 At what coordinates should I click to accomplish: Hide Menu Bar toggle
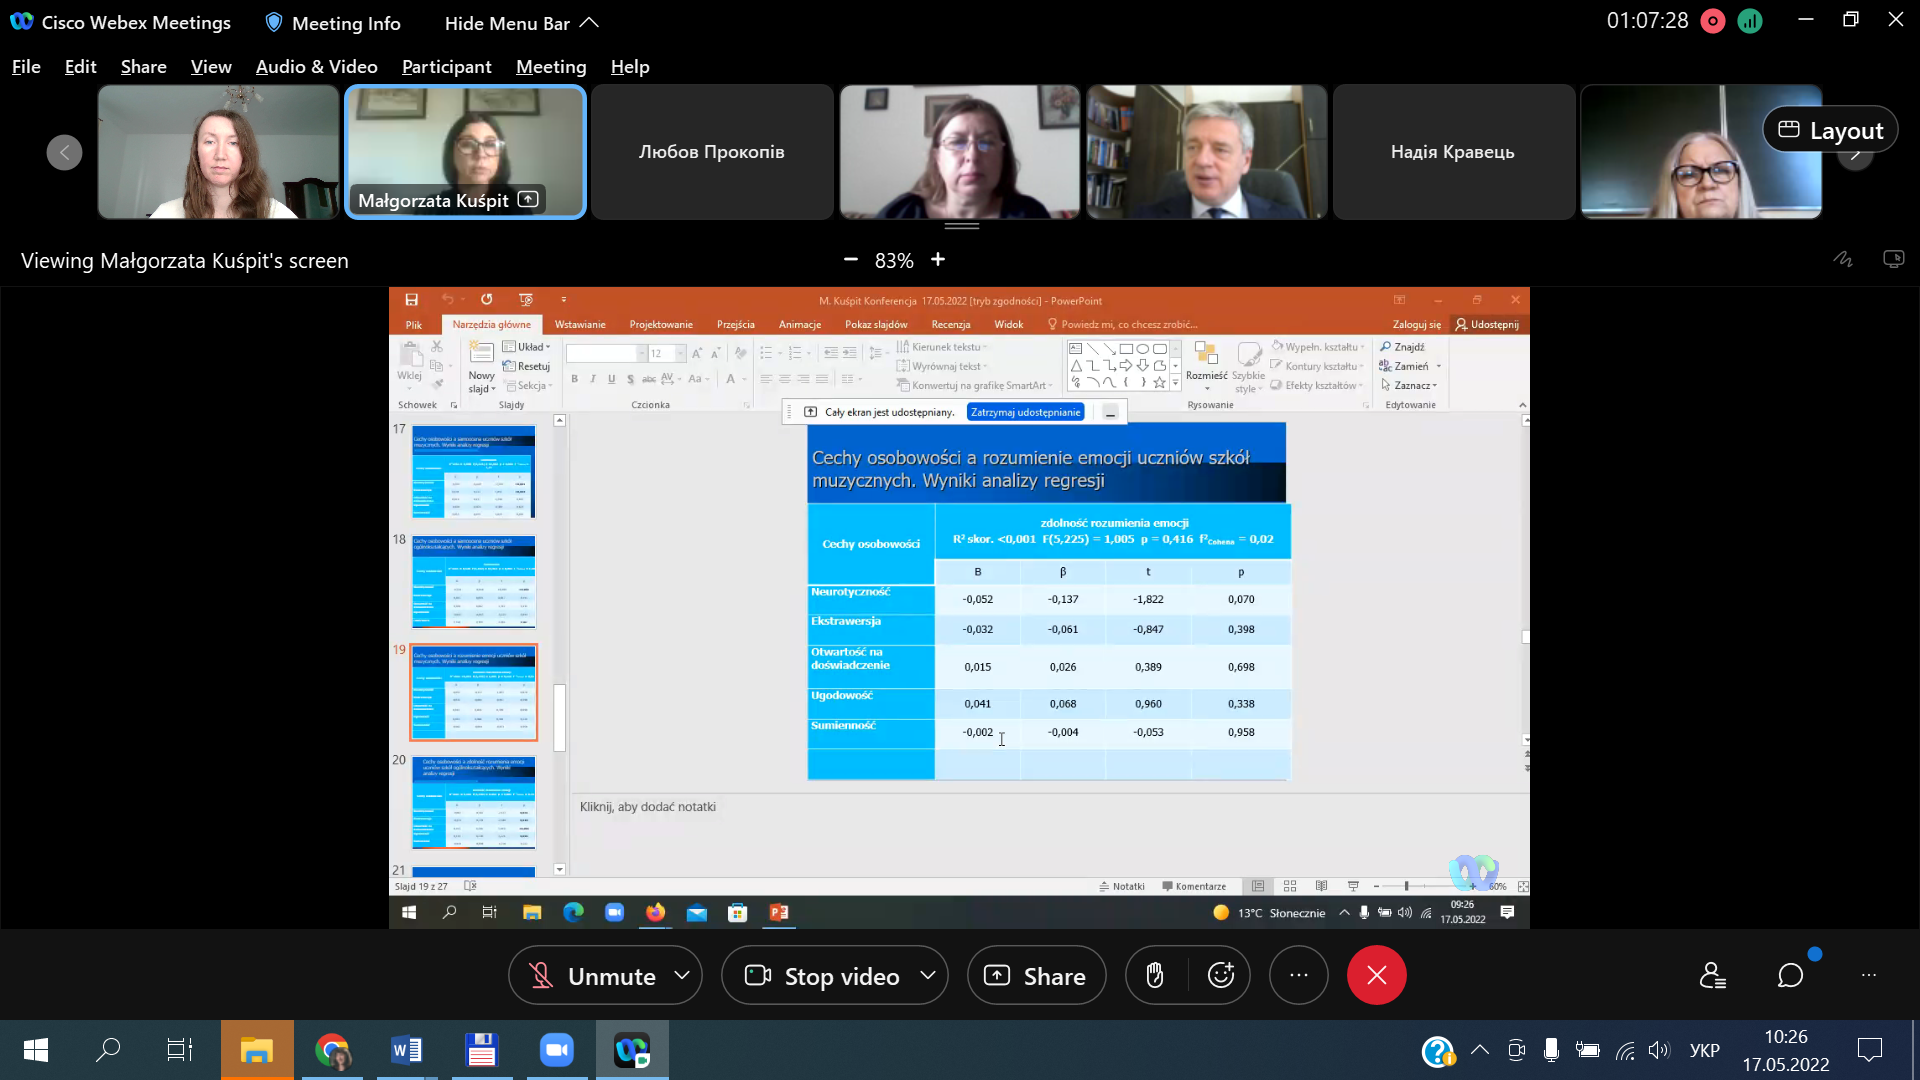point(521,23)
